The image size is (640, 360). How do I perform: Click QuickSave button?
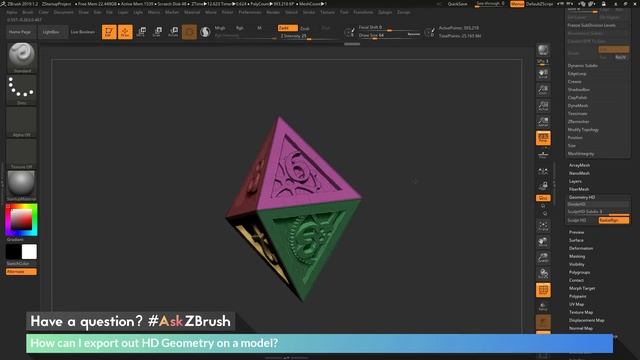457,4
